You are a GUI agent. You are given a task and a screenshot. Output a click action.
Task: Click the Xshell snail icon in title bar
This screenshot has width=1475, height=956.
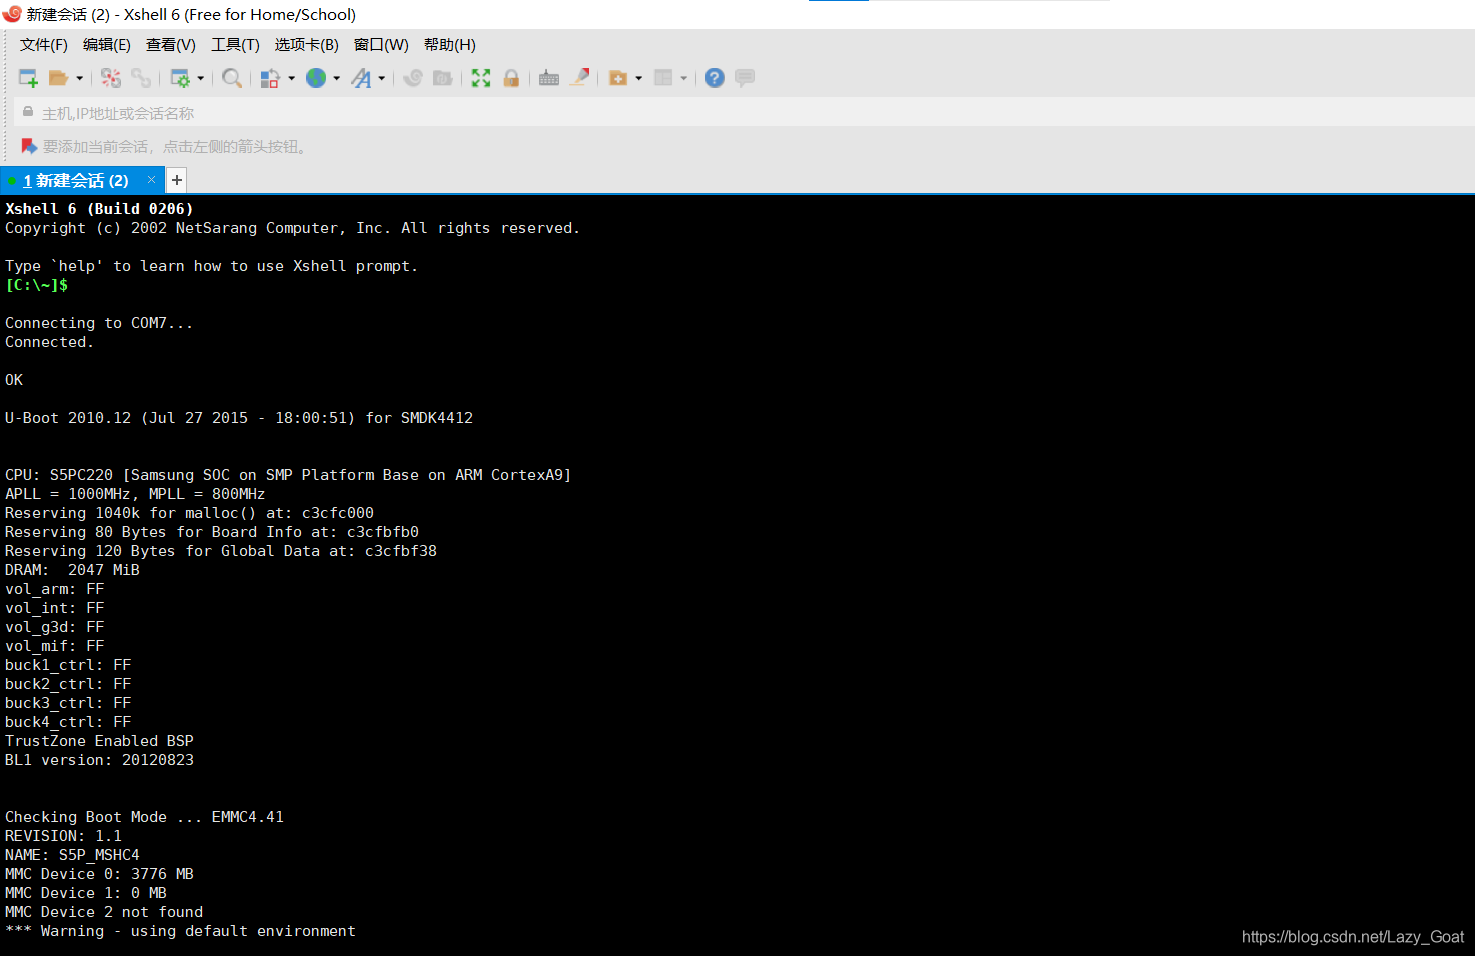pos(12,14)
